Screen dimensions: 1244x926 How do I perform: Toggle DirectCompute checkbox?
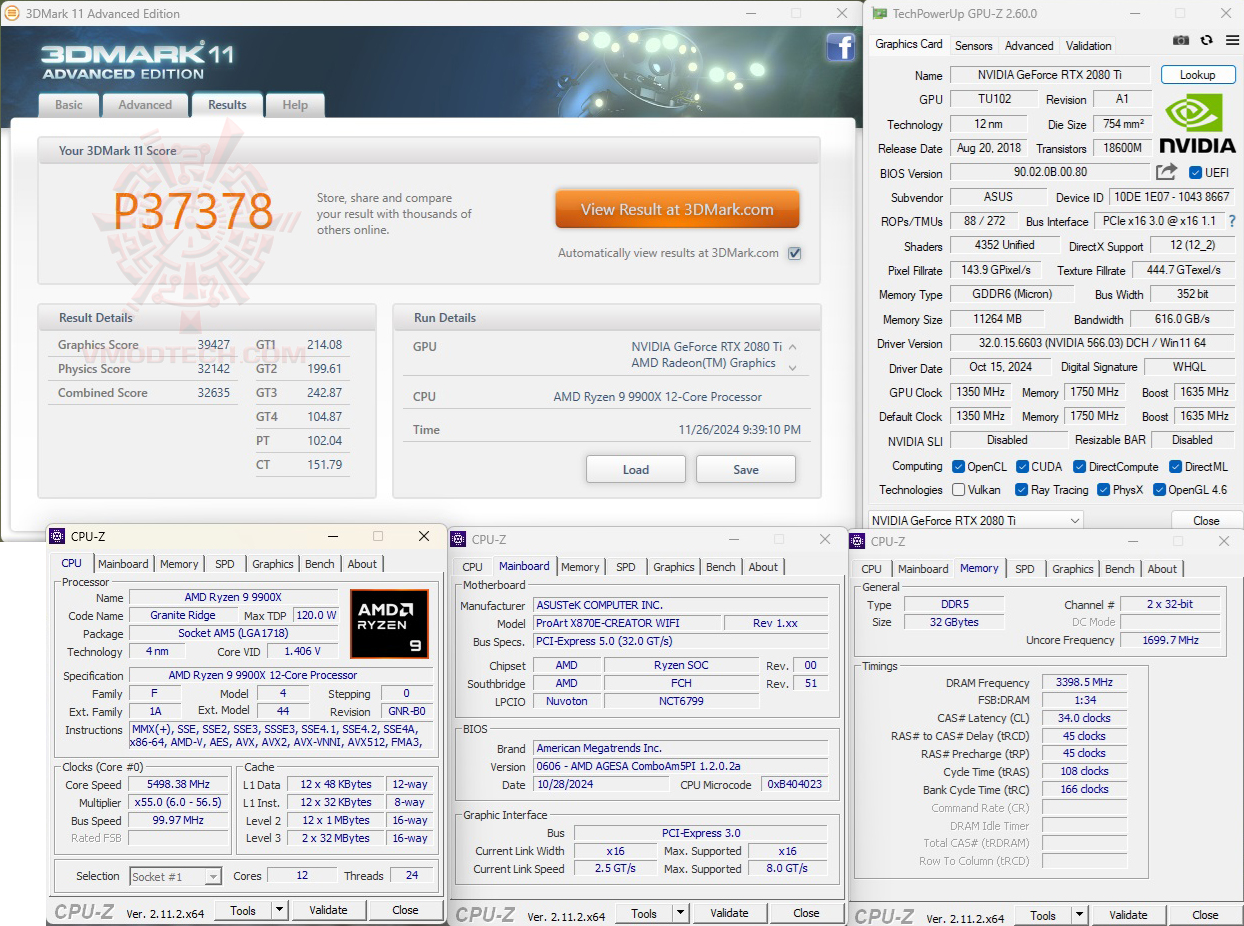(x=1080, y=467)
